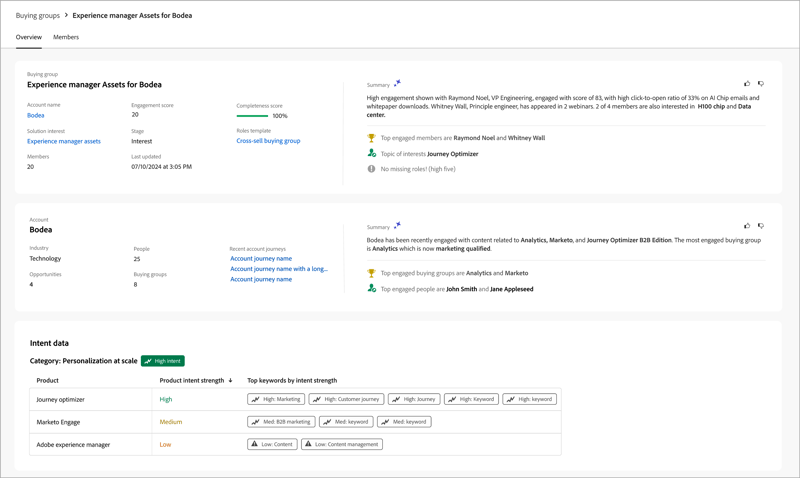The image size is (800, 478).
Task: Click AI sparkle icon beside buying group Summary
Action: point(397,84)
